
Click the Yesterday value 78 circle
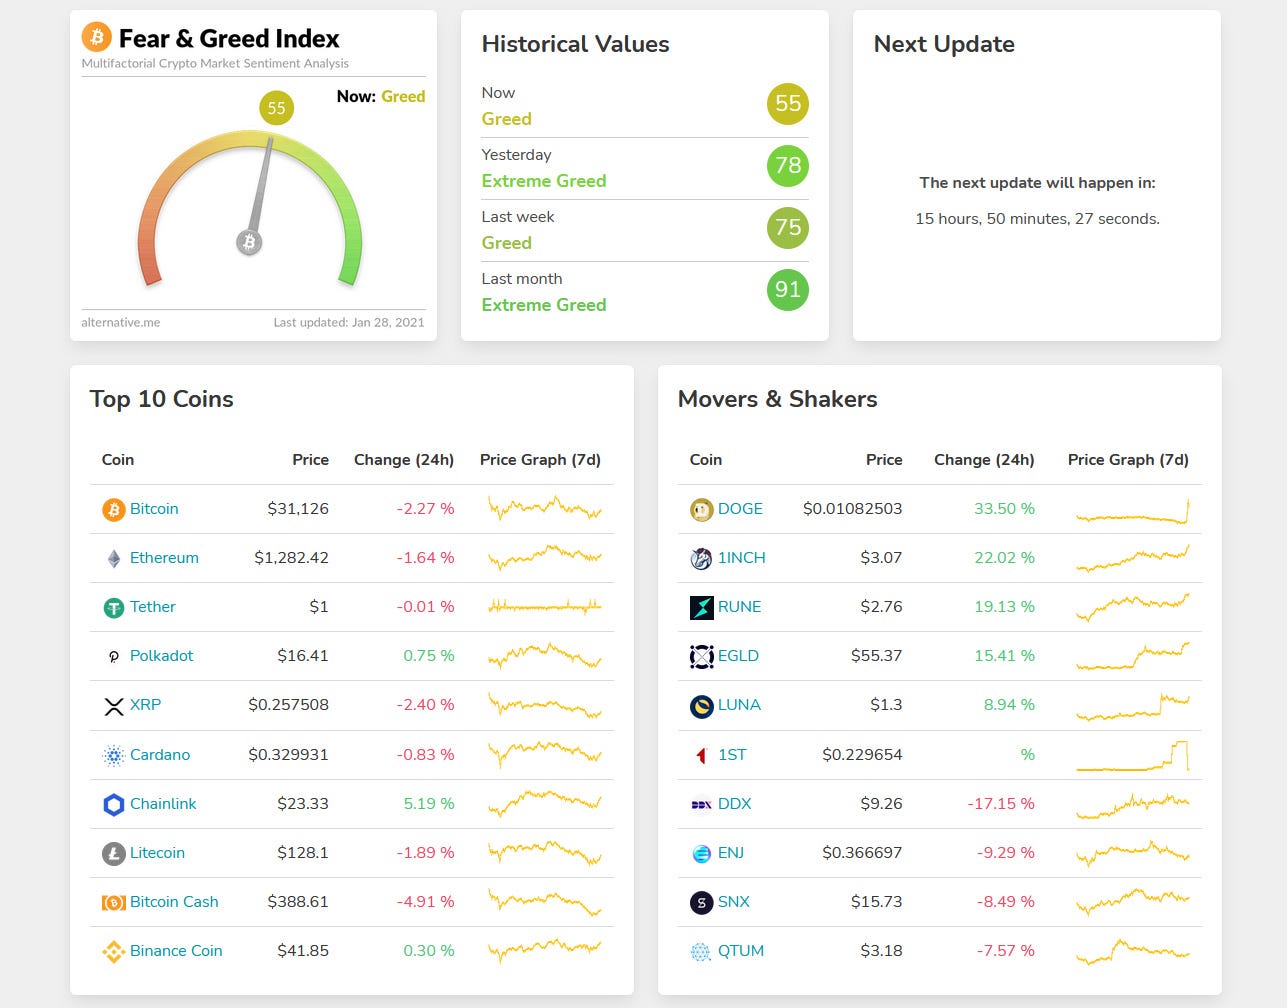click(788, 165)
